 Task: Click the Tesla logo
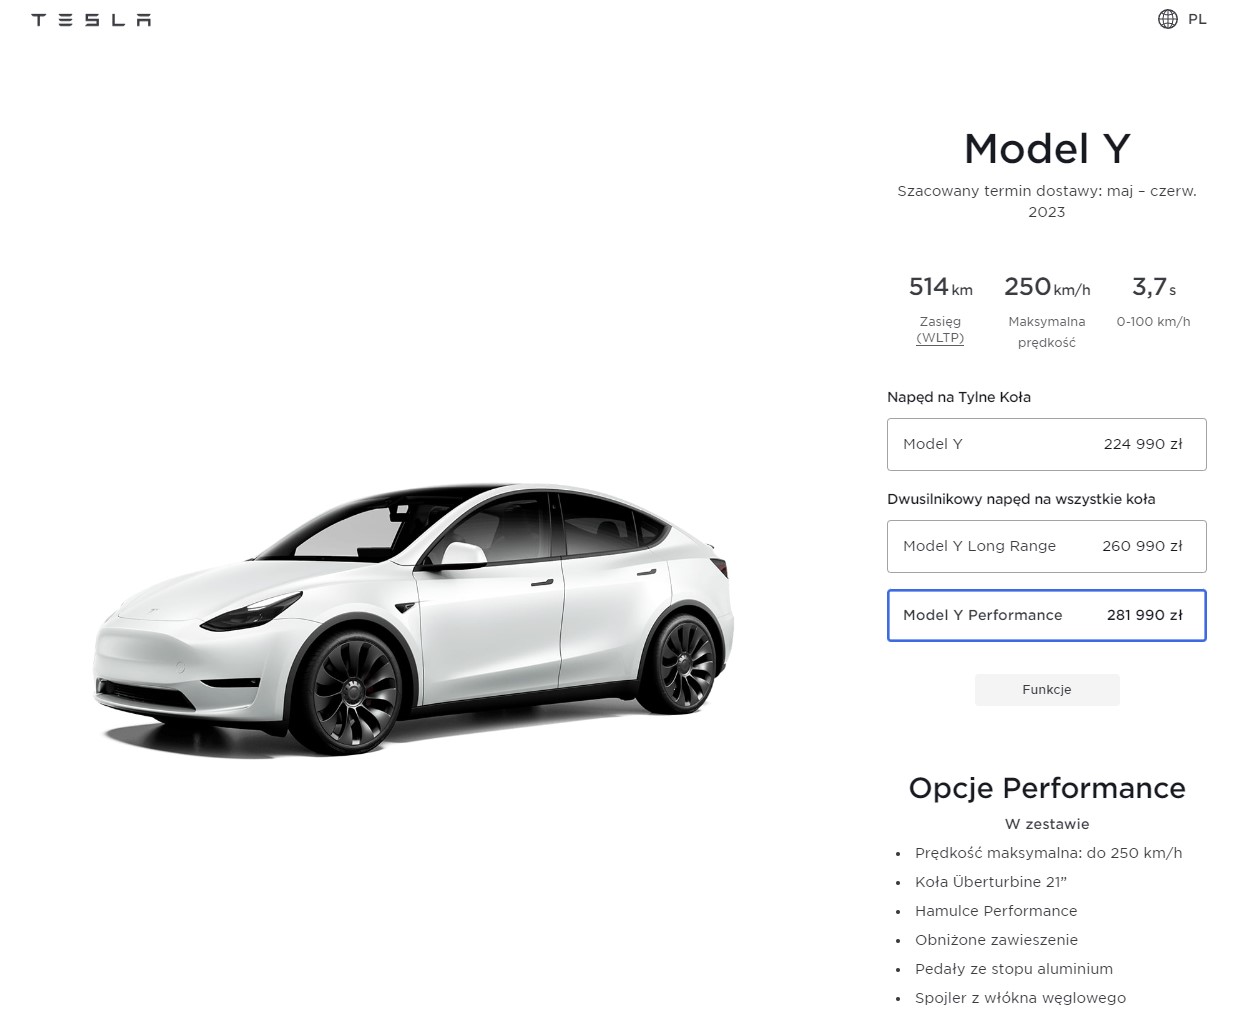coord(91,20)
